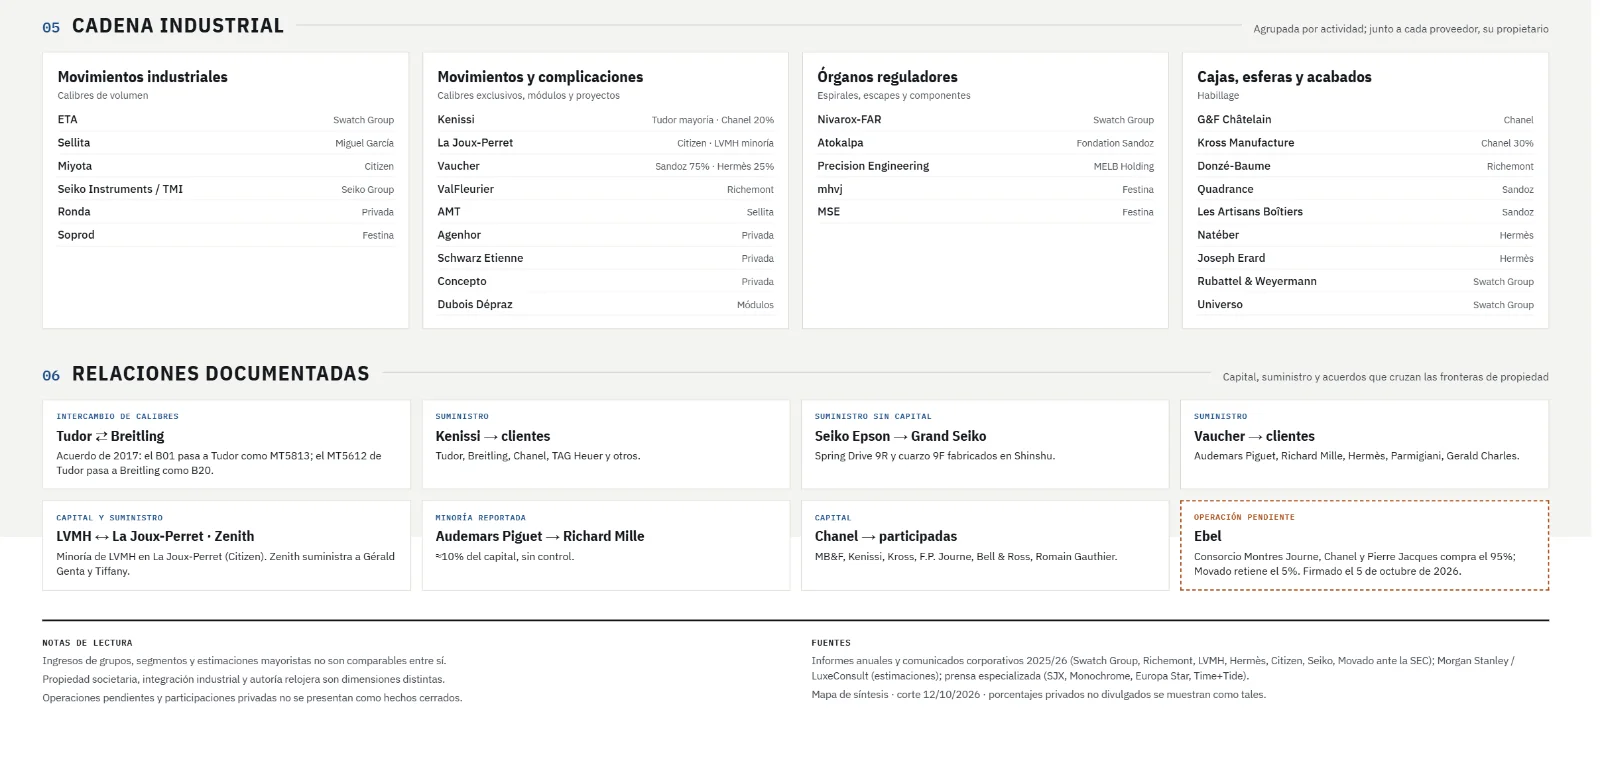Open the Tudor ⇄ Breitling relation card
Screen dimensions: 1600x761
tap(226, 444)
